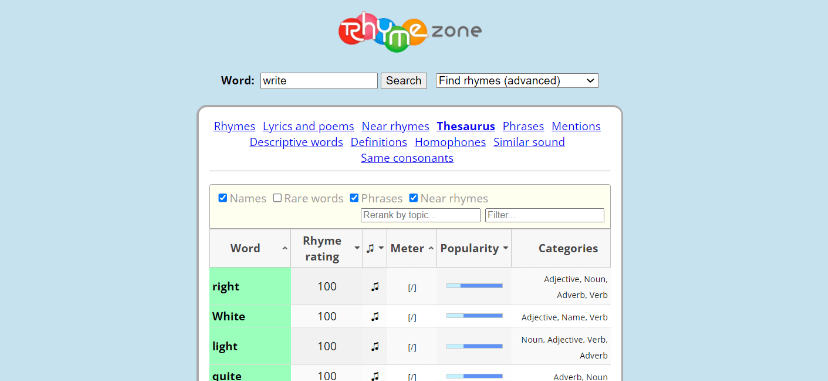Open the Definitions link
The height and width of the screenshot is (381, 828).
click(379, 142)
